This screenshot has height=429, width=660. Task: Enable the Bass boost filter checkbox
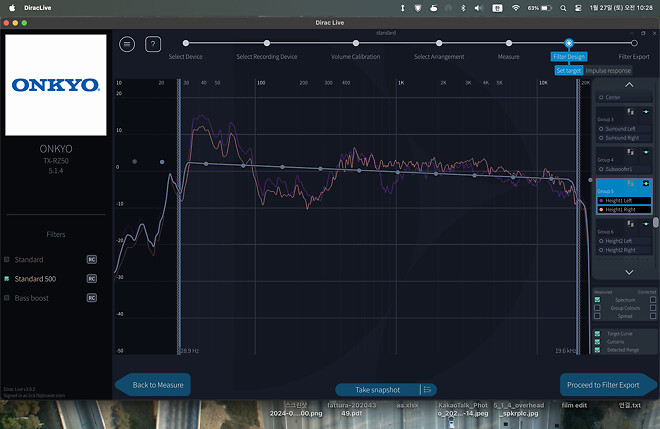coord(7,298)
